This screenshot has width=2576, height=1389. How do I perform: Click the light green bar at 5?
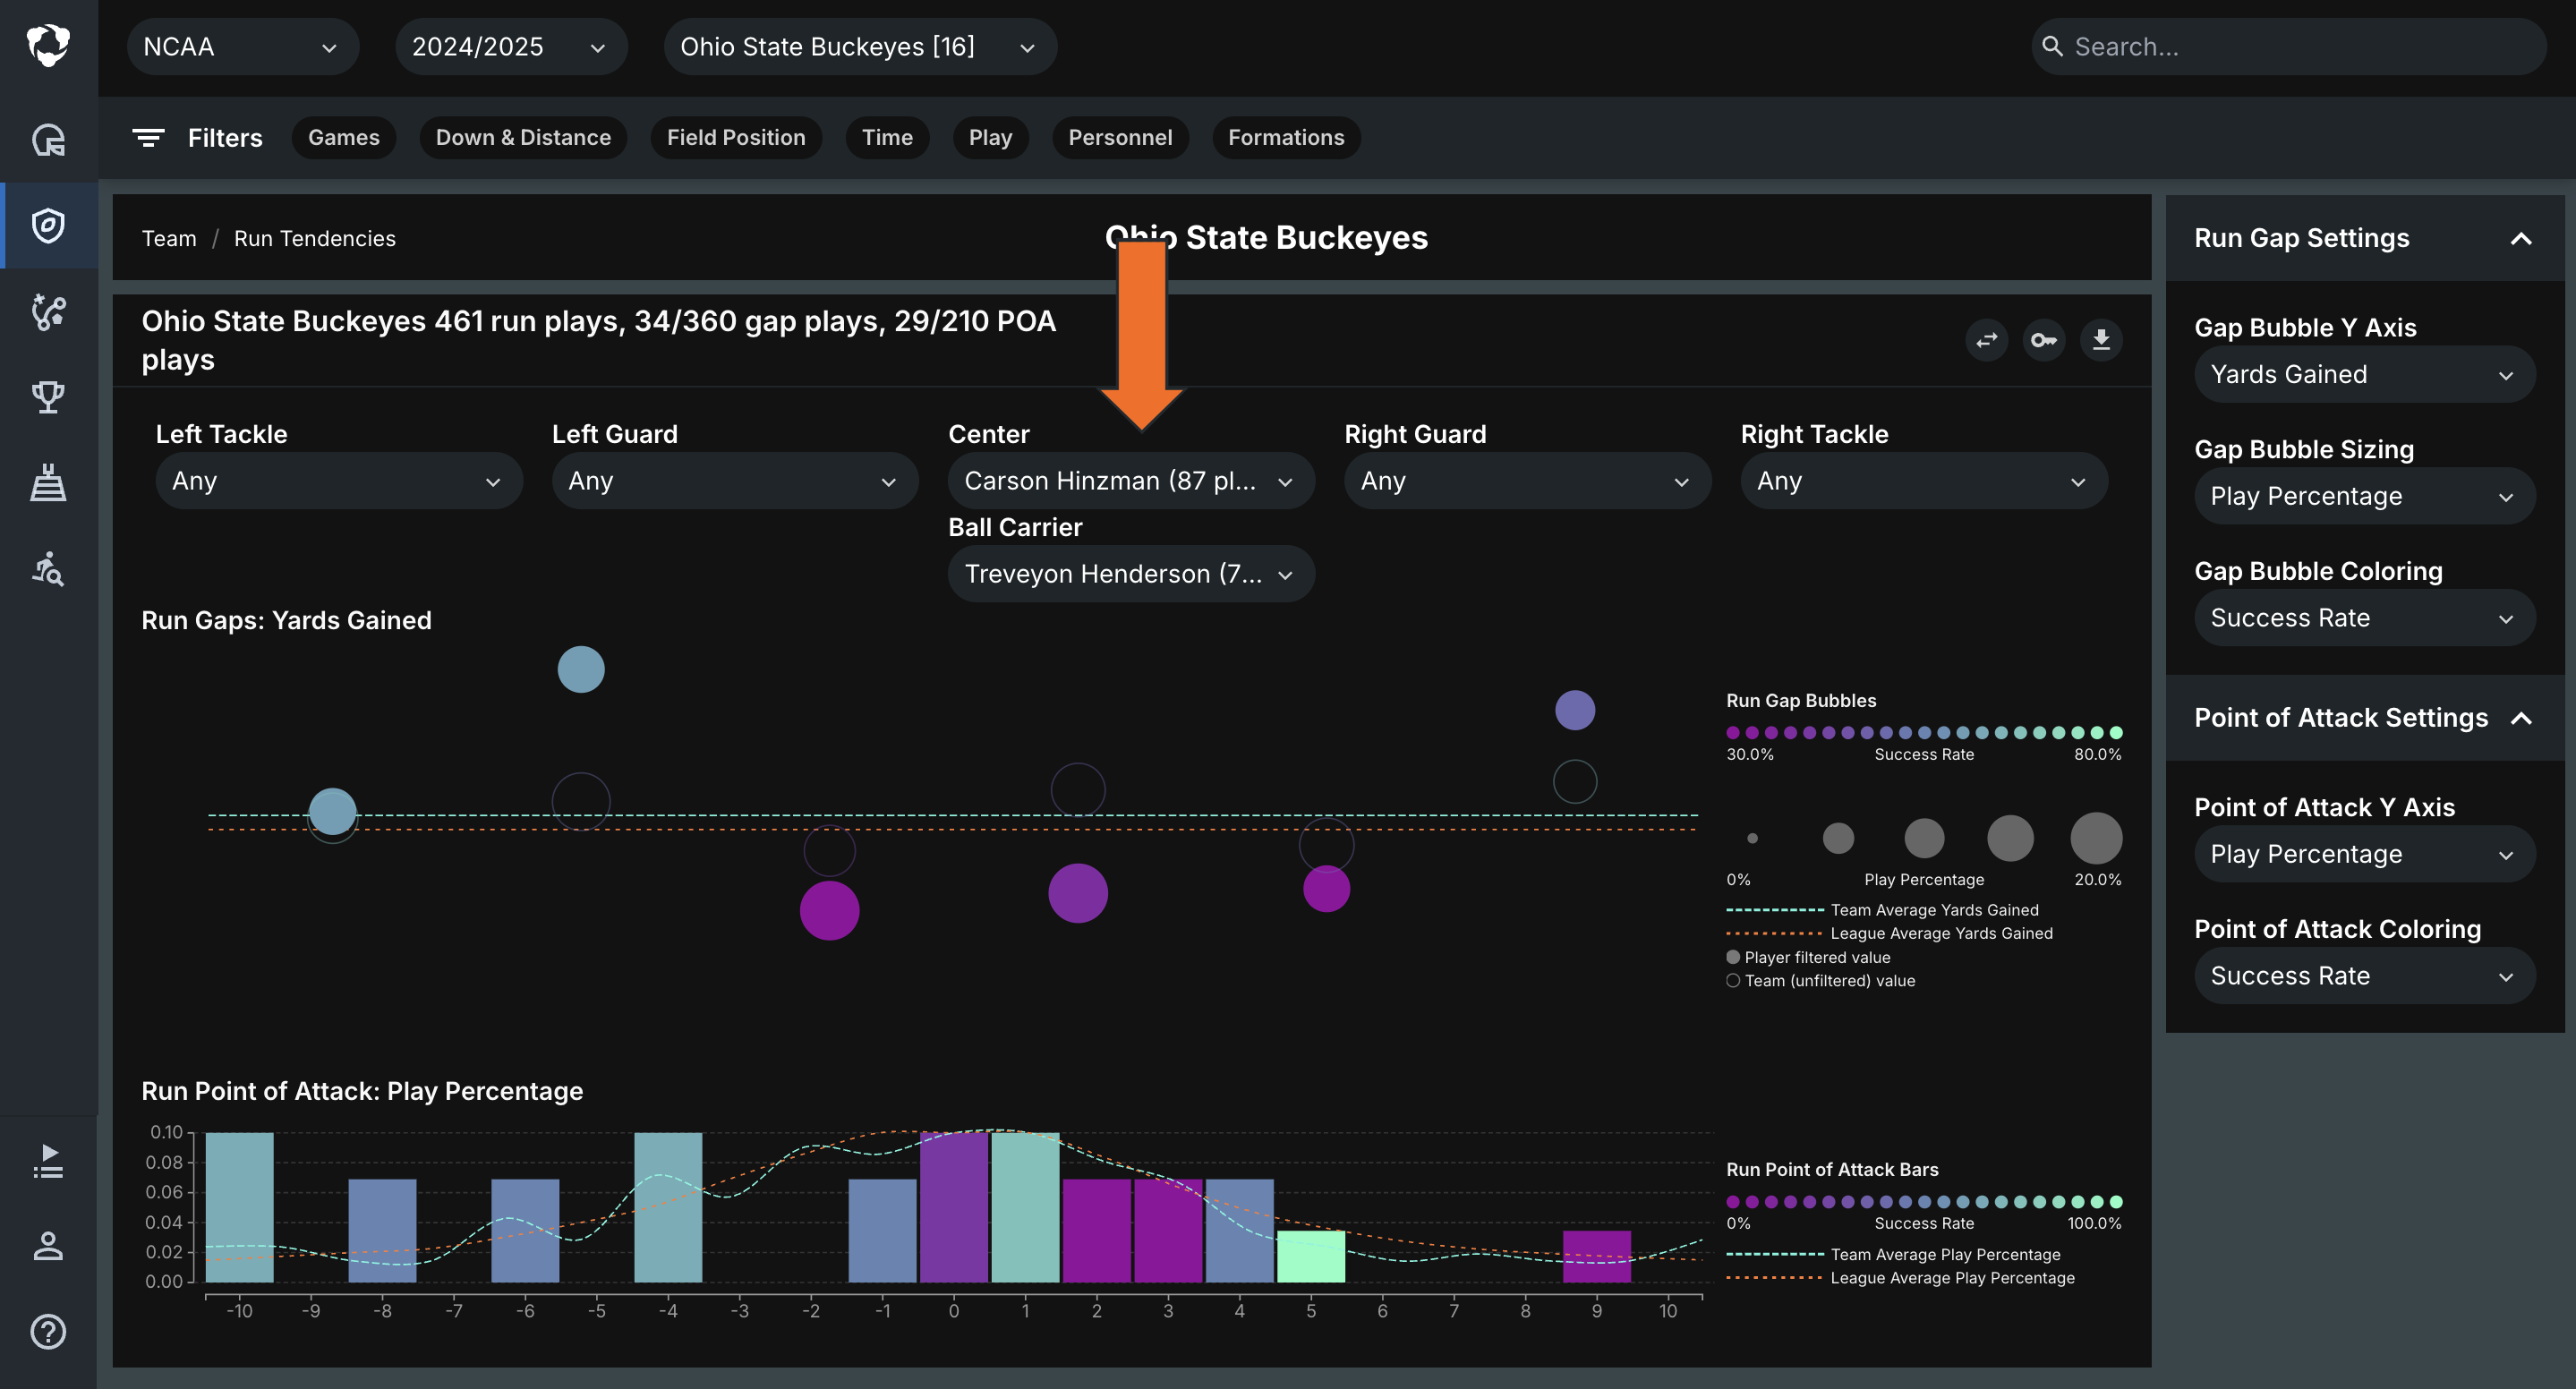point(1310,1256)
